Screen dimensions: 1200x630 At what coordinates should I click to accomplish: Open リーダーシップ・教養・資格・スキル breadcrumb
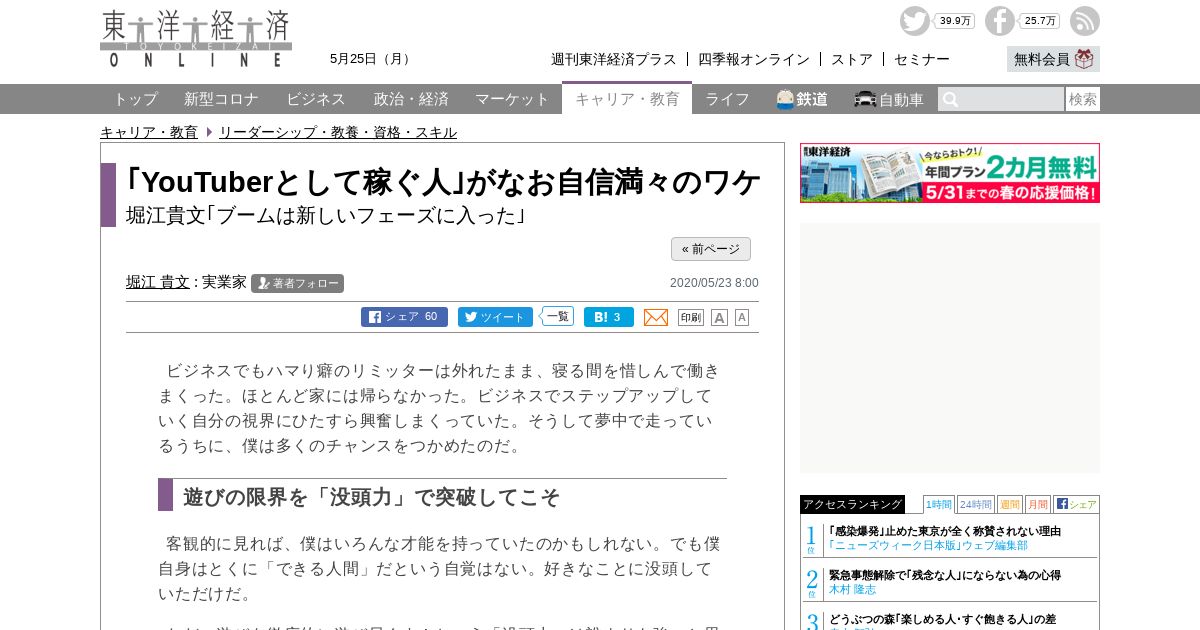(x=338, y=132)
